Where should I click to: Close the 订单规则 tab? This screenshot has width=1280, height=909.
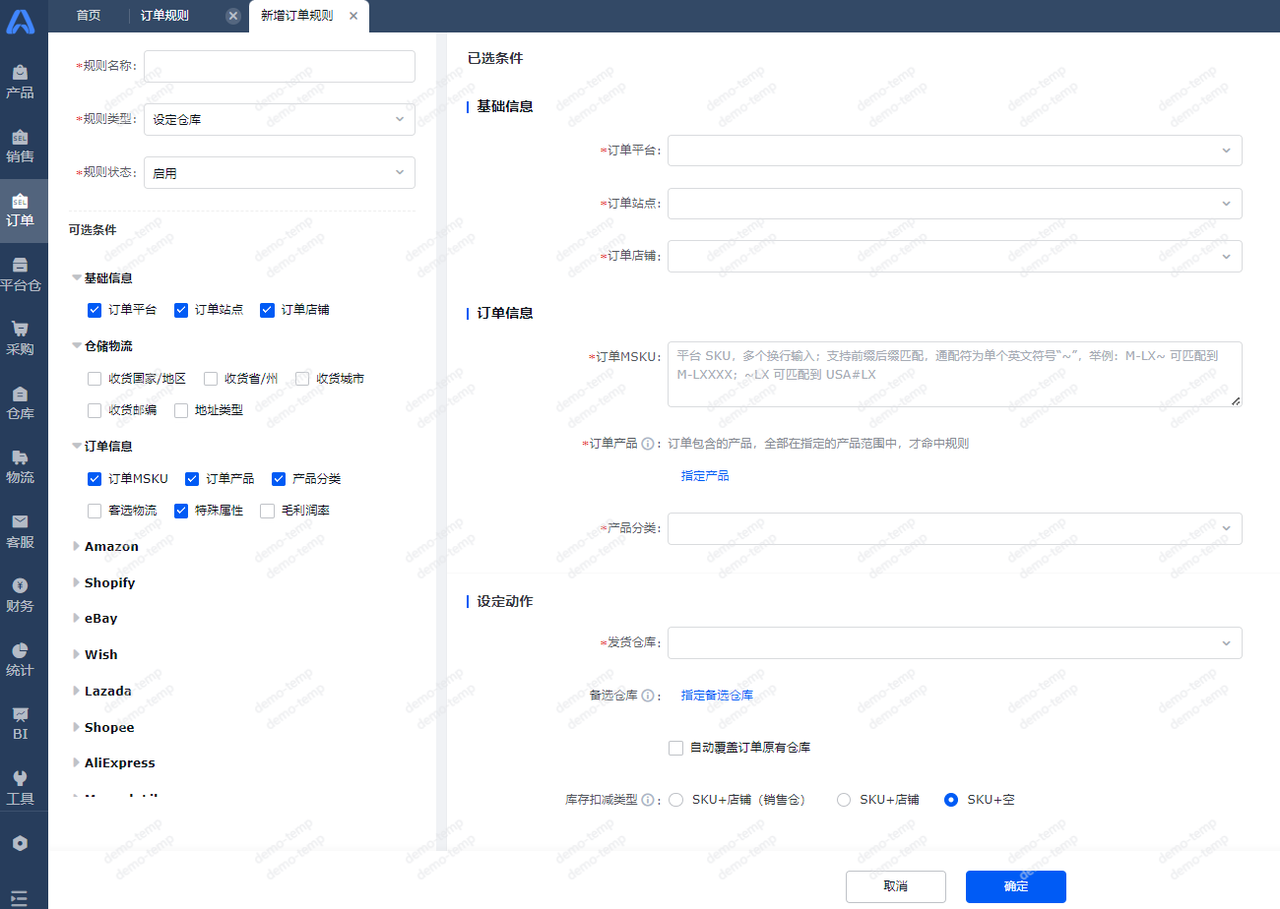(233, 16)
